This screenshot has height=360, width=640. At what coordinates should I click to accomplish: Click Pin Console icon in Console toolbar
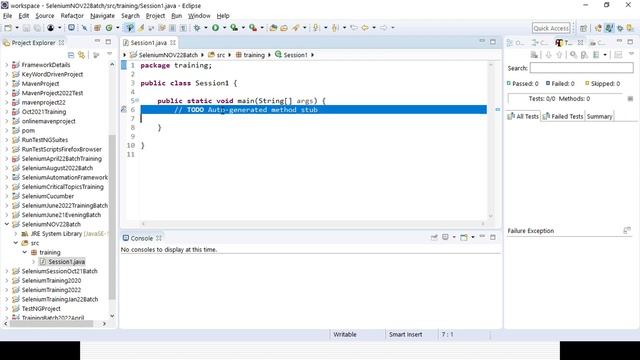(434, 237)
